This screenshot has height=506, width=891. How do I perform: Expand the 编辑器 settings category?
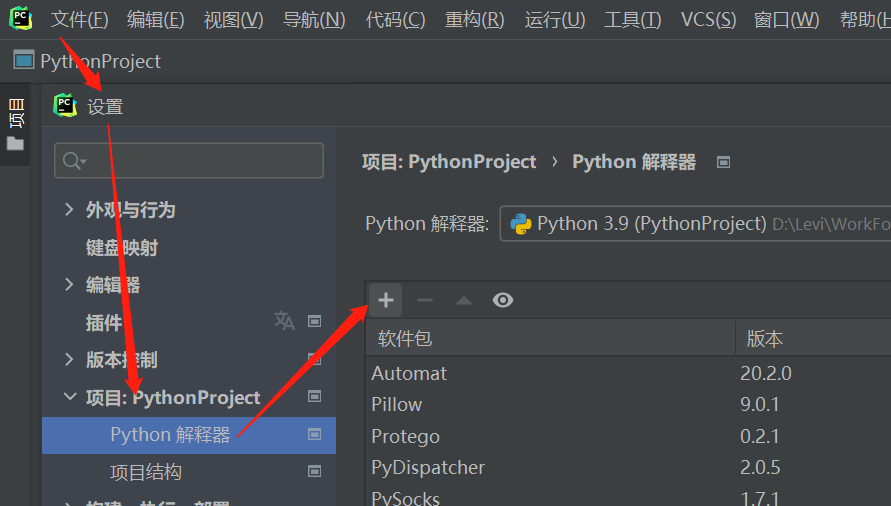[x=69, y=284]
